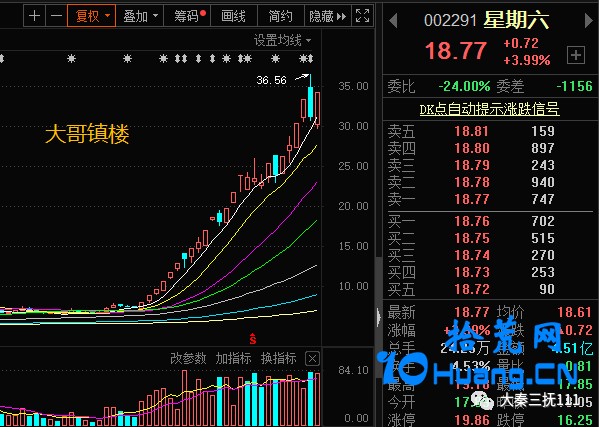Image resolution: width=599 pixels, height=427 pixels.
Task: Click the minus zoom-out chart button
Action: pyautogui.click(x=56, y=16)
